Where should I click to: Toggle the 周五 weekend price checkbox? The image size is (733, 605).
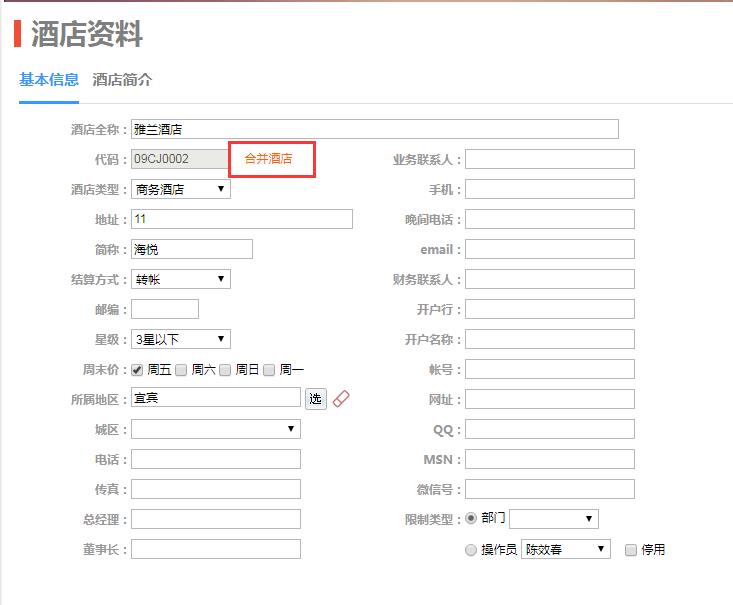pyautogui.click(x=137, y=369)
